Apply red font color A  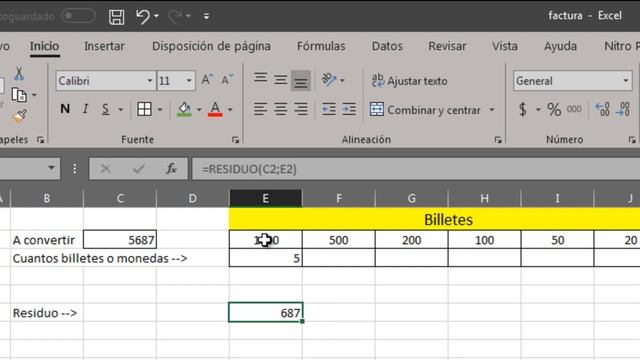click(x=215, y=109)
